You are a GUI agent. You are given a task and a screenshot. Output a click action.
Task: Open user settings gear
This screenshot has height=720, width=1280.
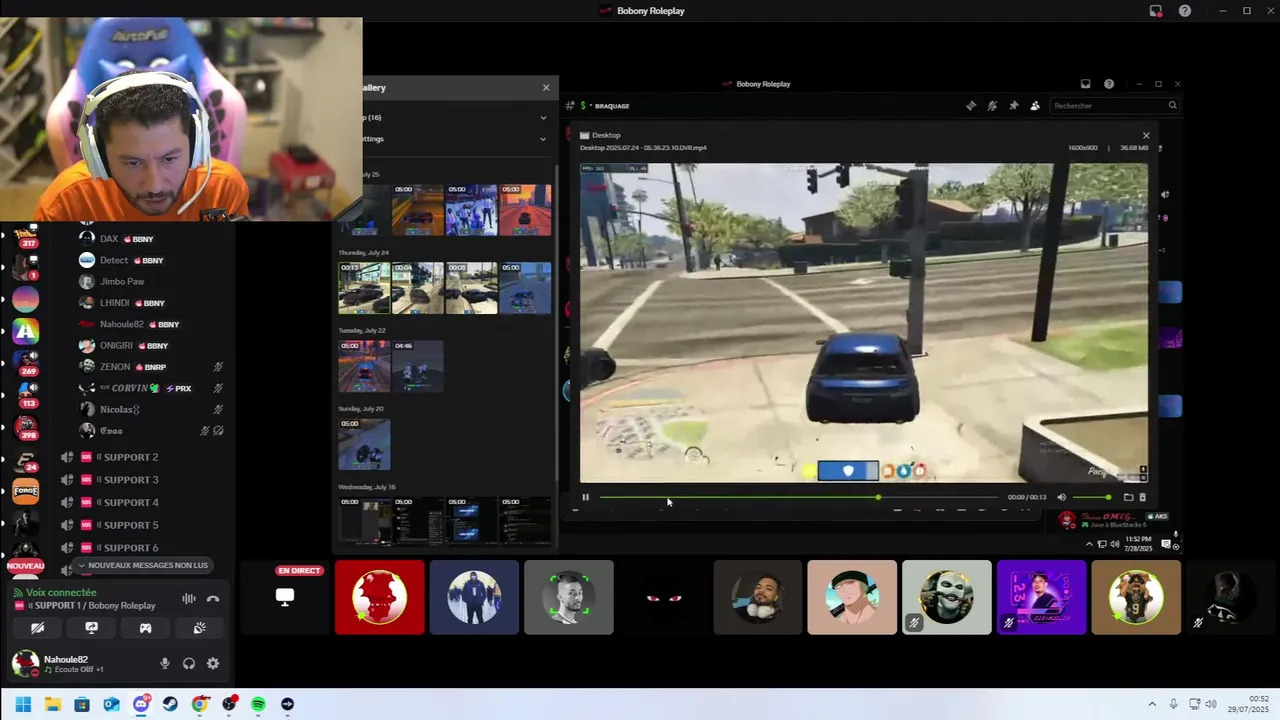point(213,663)
